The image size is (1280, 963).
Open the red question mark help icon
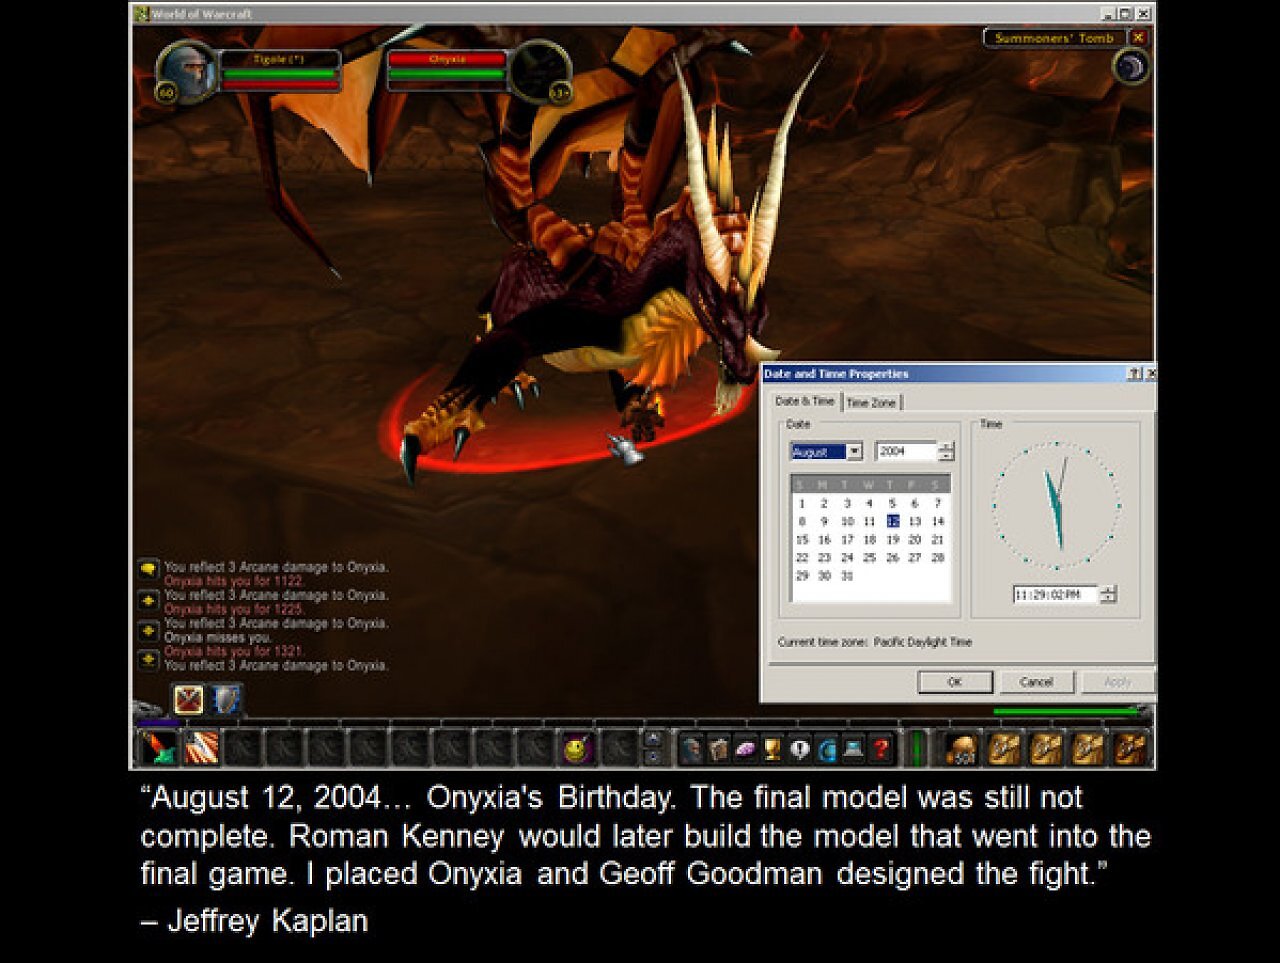(x=880, y=748)
